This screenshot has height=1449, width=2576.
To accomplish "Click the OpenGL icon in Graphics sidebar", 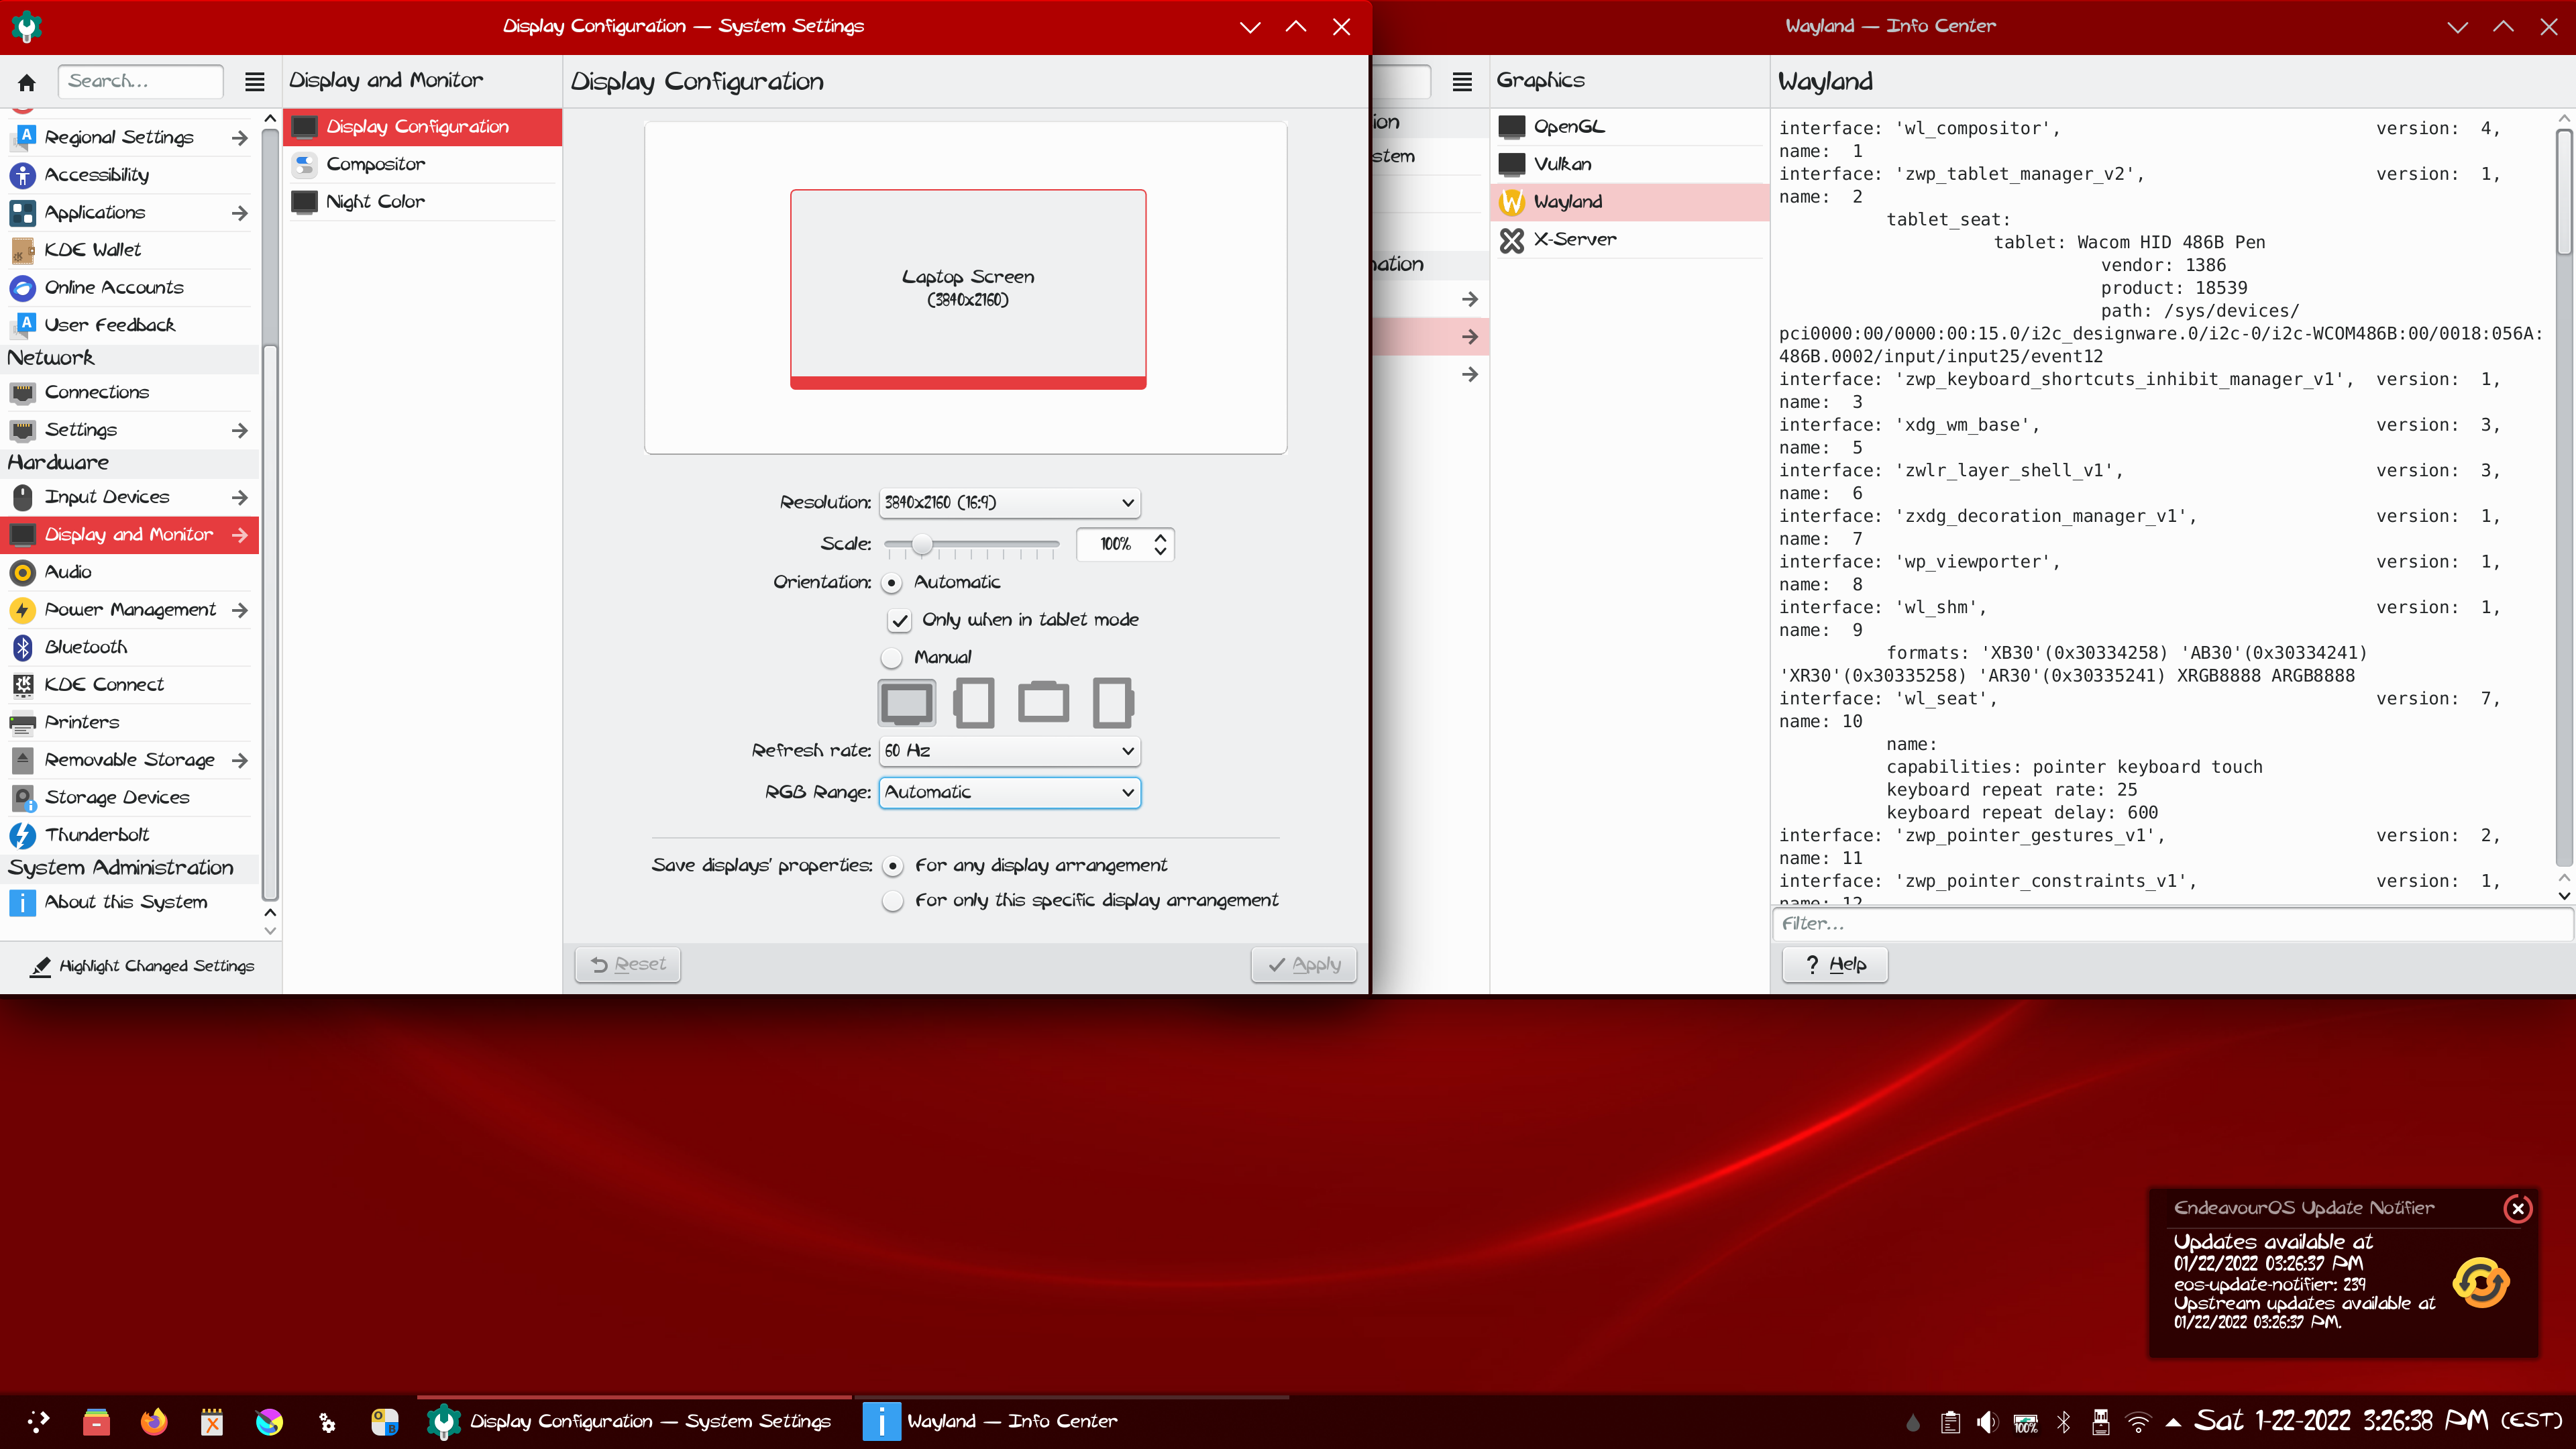I will pos(1513,125).
